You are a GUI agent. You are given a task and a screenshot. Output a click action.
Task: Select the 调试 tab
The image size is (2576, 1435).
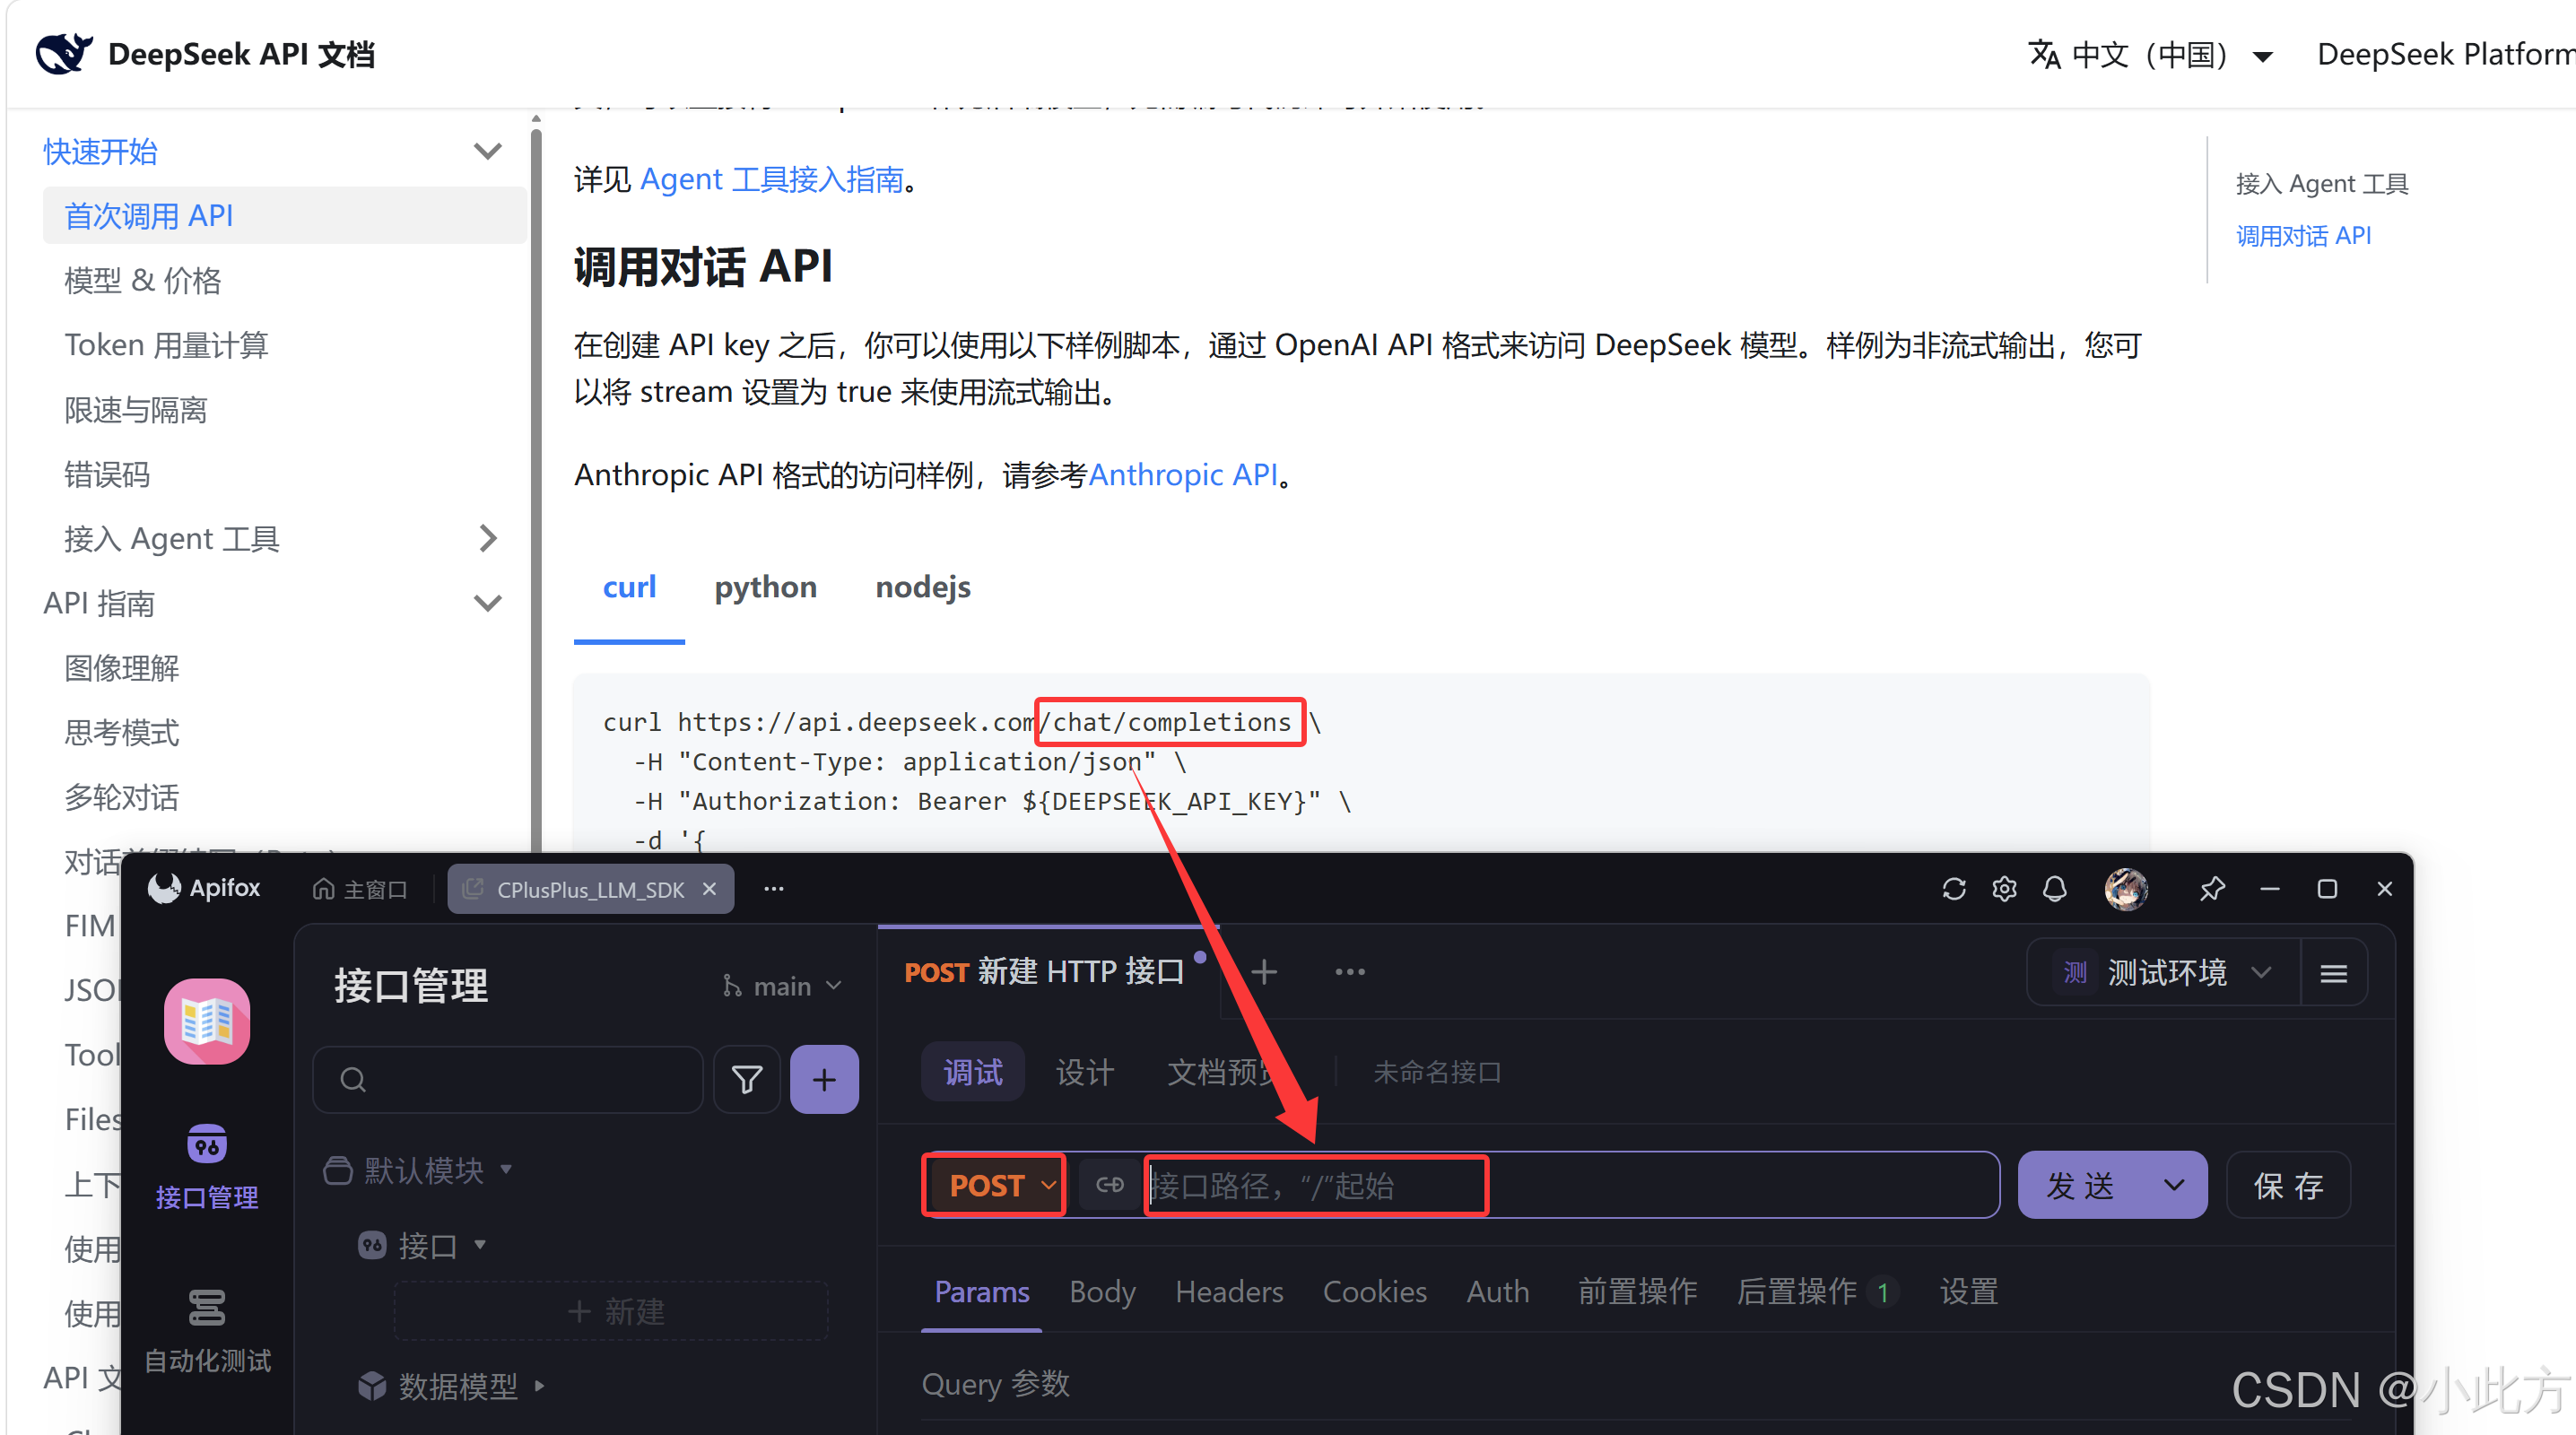coord(973,1072)
